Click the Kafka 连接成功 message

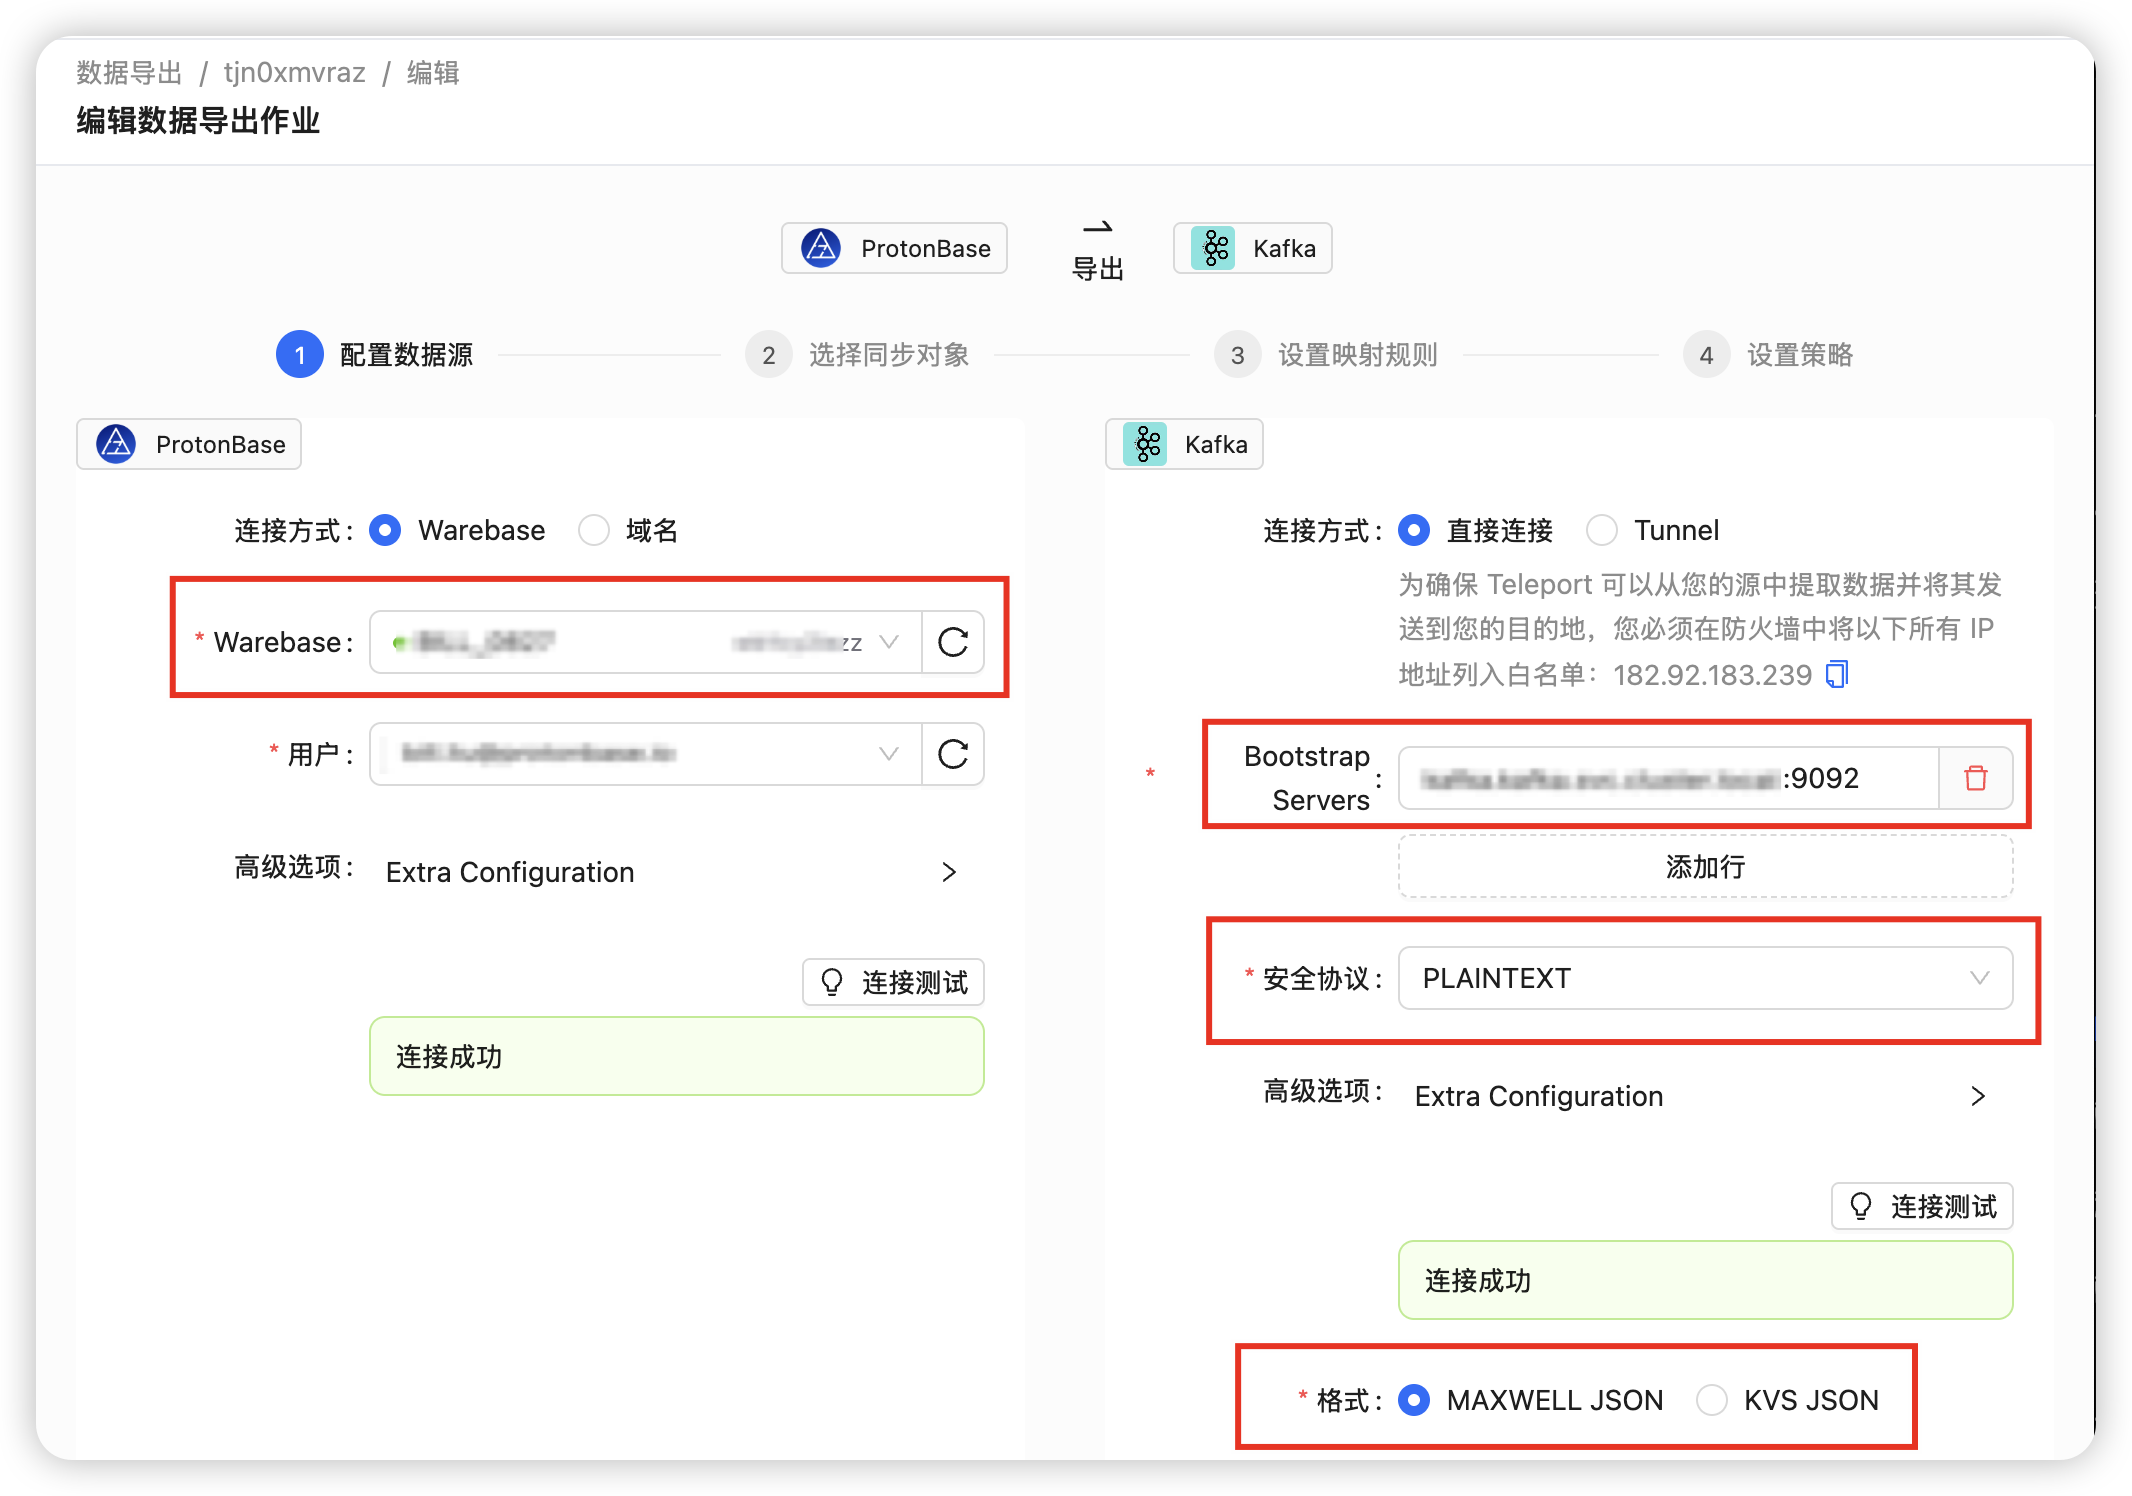point(1705,1280)
